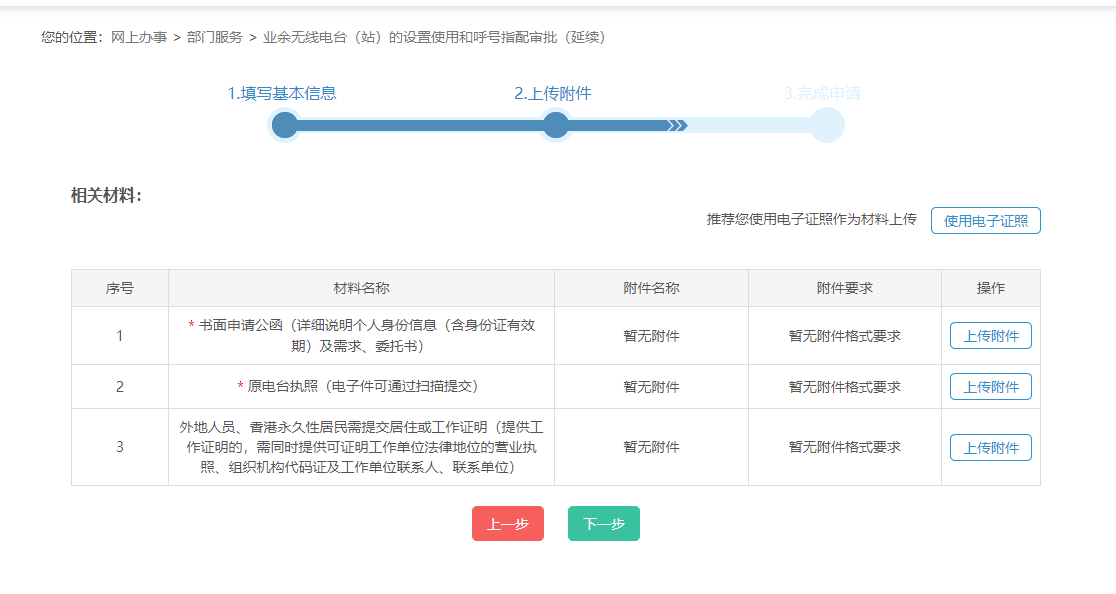Upload attachment for 居住或工作证明 row
The width and height of the screenshot is (1116, 594).
pos(990,448)
